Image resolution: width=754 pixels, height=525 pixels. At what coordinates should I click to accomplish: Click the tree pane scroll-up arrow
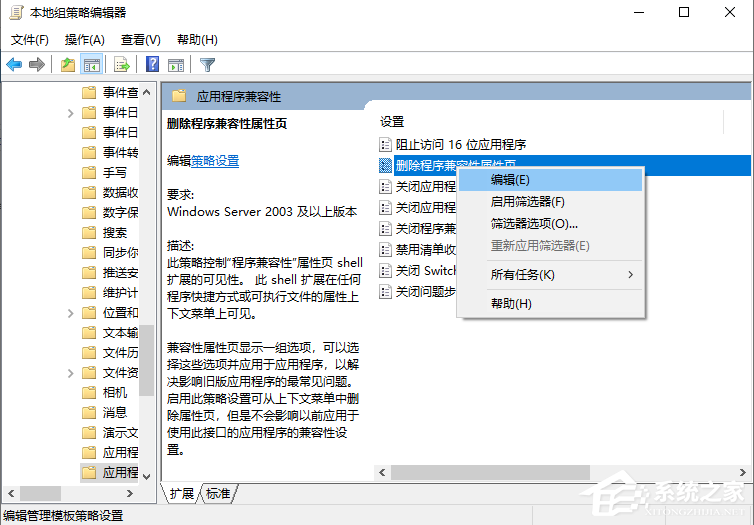pos(147,92)
